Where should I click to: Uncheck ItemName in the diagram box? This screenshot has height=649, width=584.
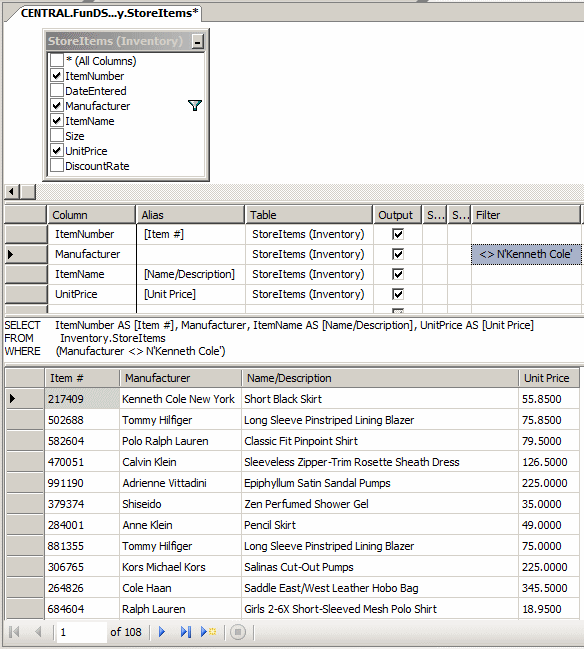point(57,120)
